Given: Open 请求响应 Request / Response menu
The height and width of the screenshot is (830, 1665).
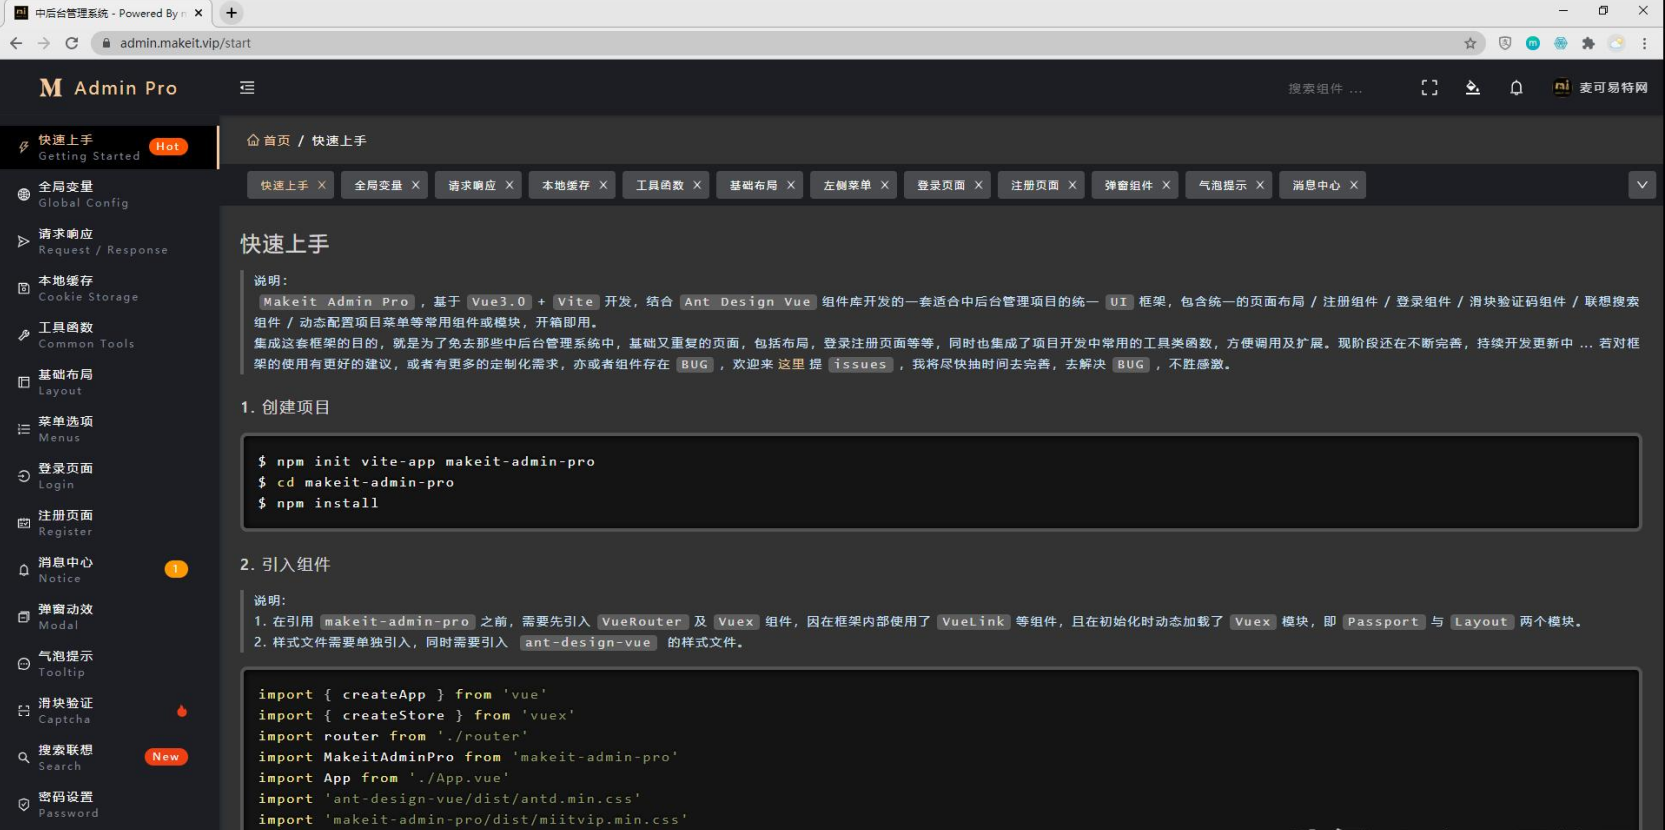Looking at the screenshot, I should (109, 241).
